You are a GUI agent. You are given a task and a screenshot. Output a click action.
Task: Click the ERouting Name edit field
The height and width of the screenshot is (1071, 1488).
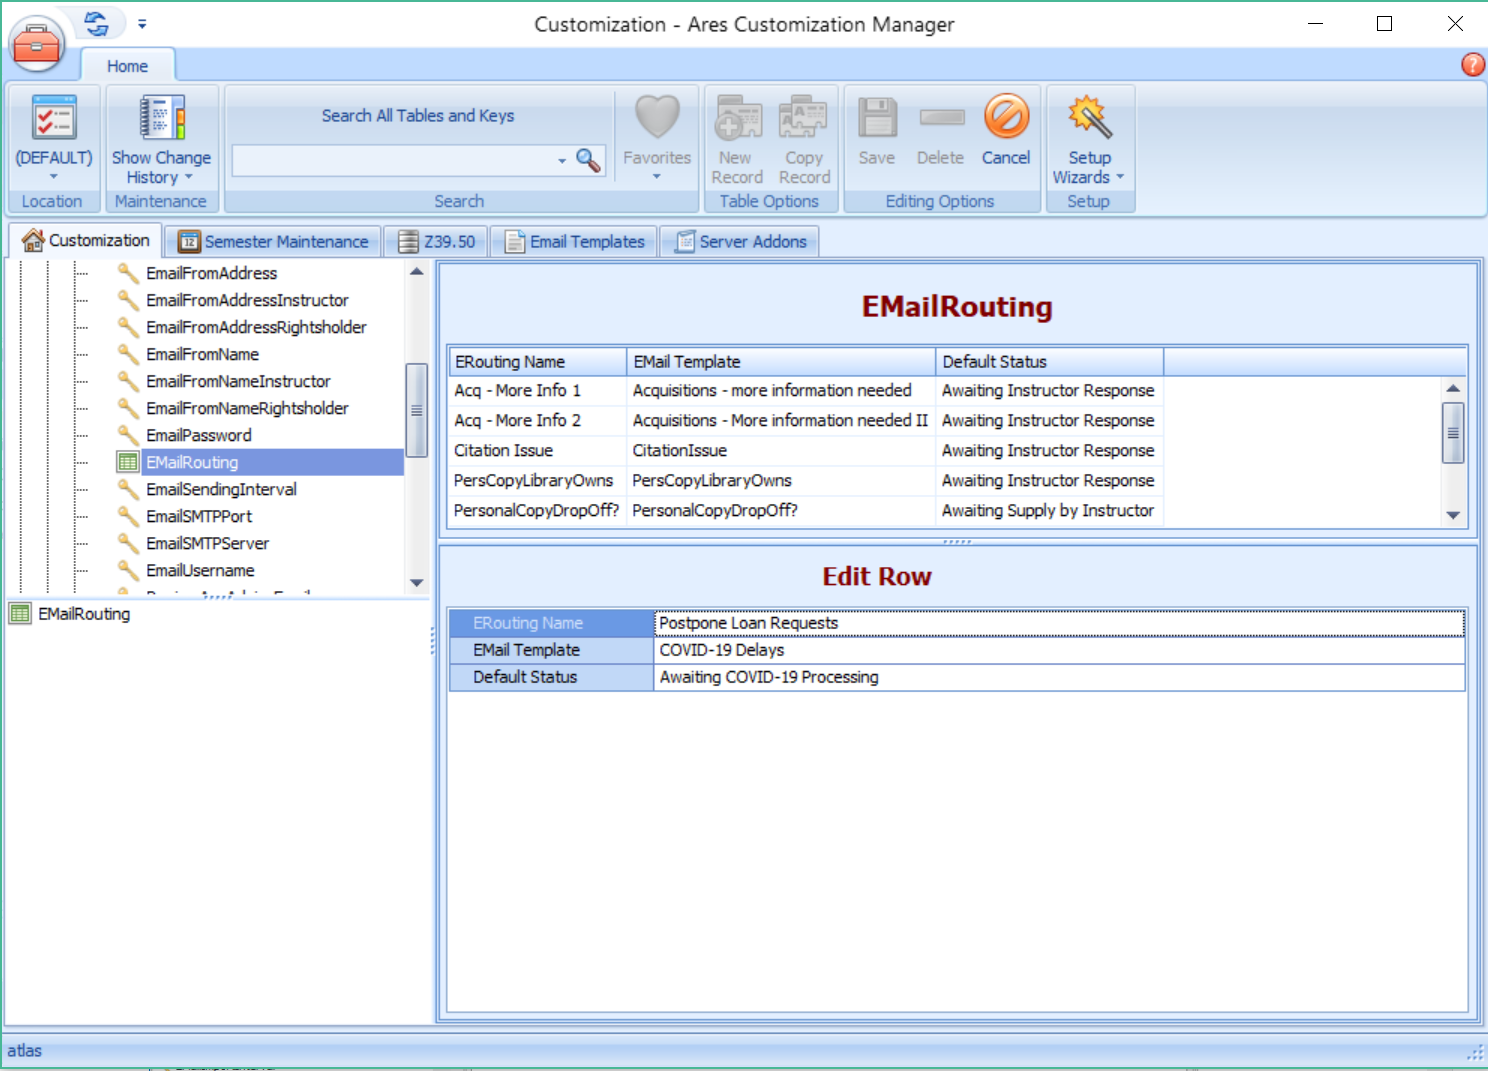[x=1058, y=623]
